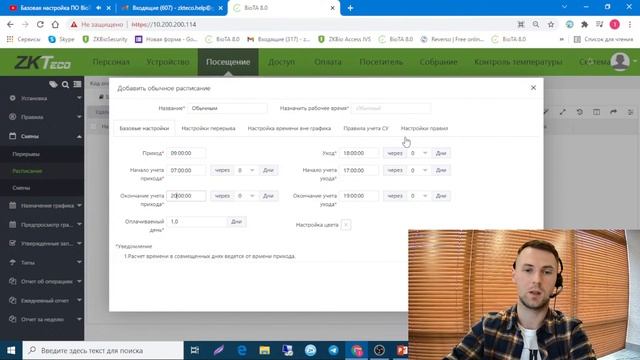
Task: Expand the Отчет об операциях section
Action: 42,281
